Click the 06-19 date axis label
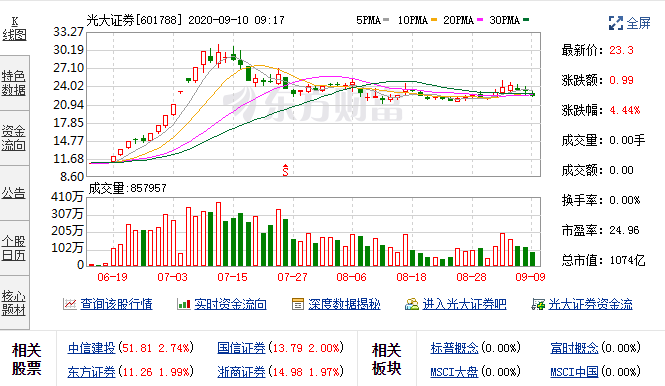 (112, 277)
